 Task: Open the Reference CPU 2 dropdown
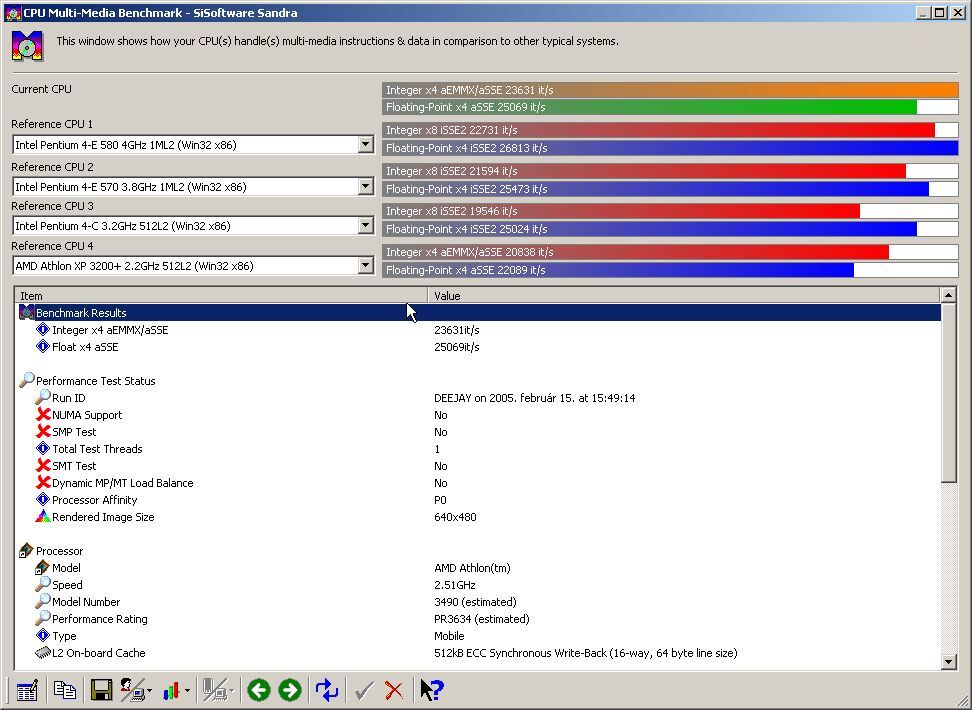click(366, 186)
